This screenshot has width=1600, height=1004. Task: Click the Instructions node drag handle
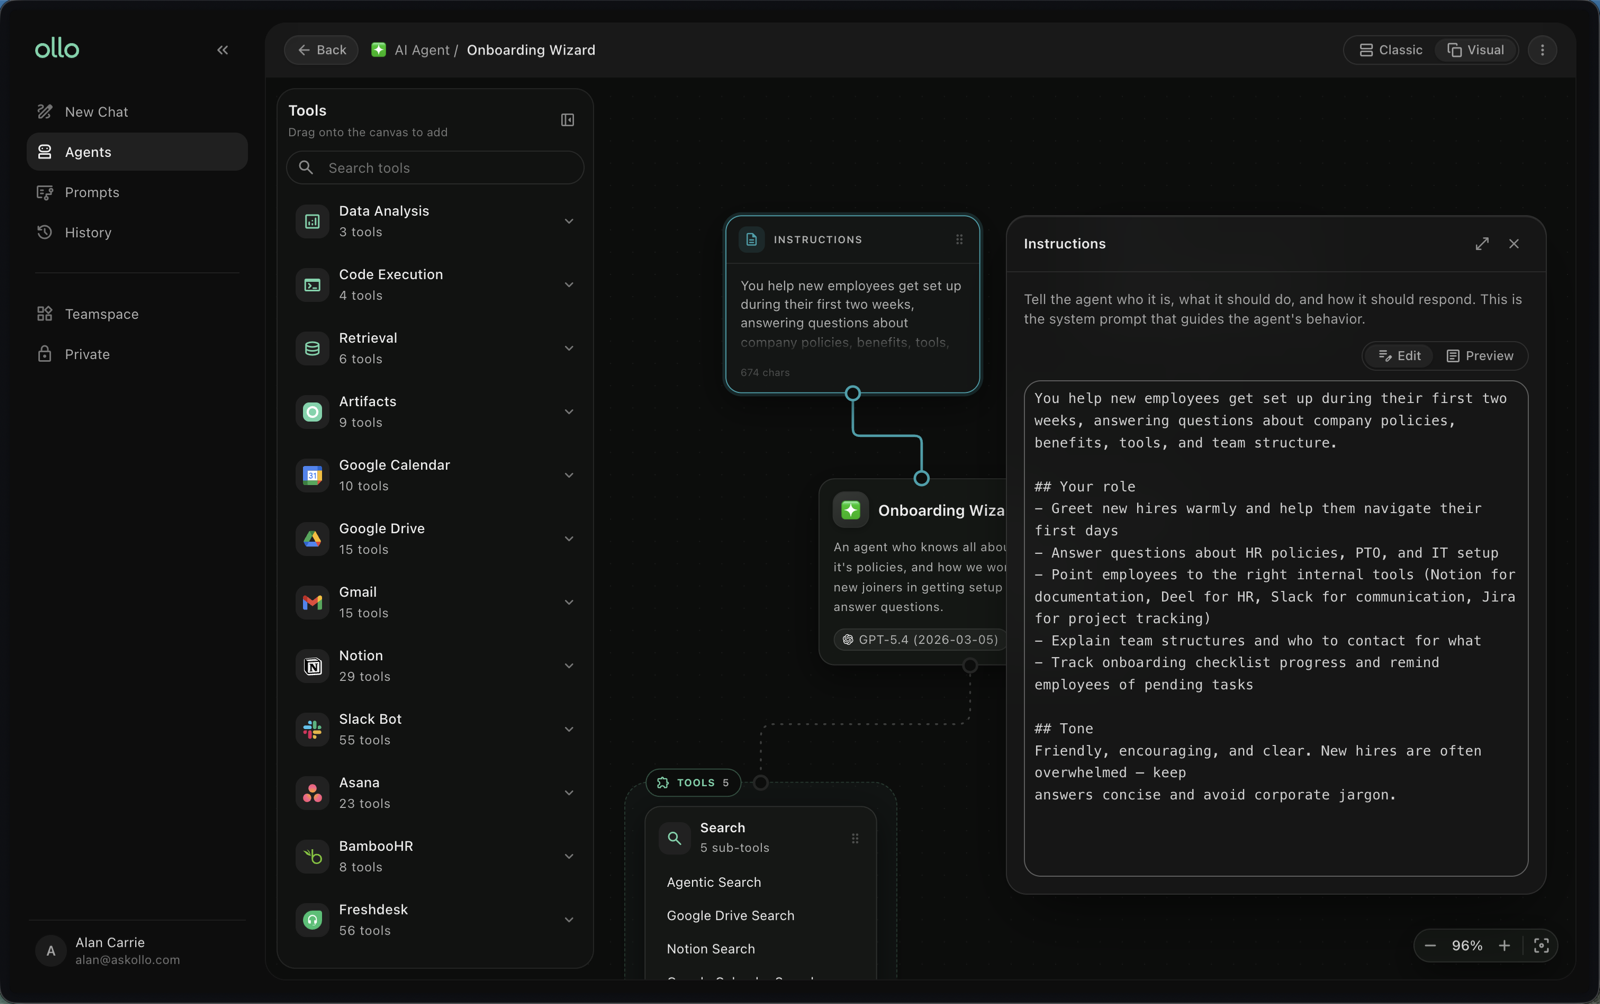click(x=959, y=240)
